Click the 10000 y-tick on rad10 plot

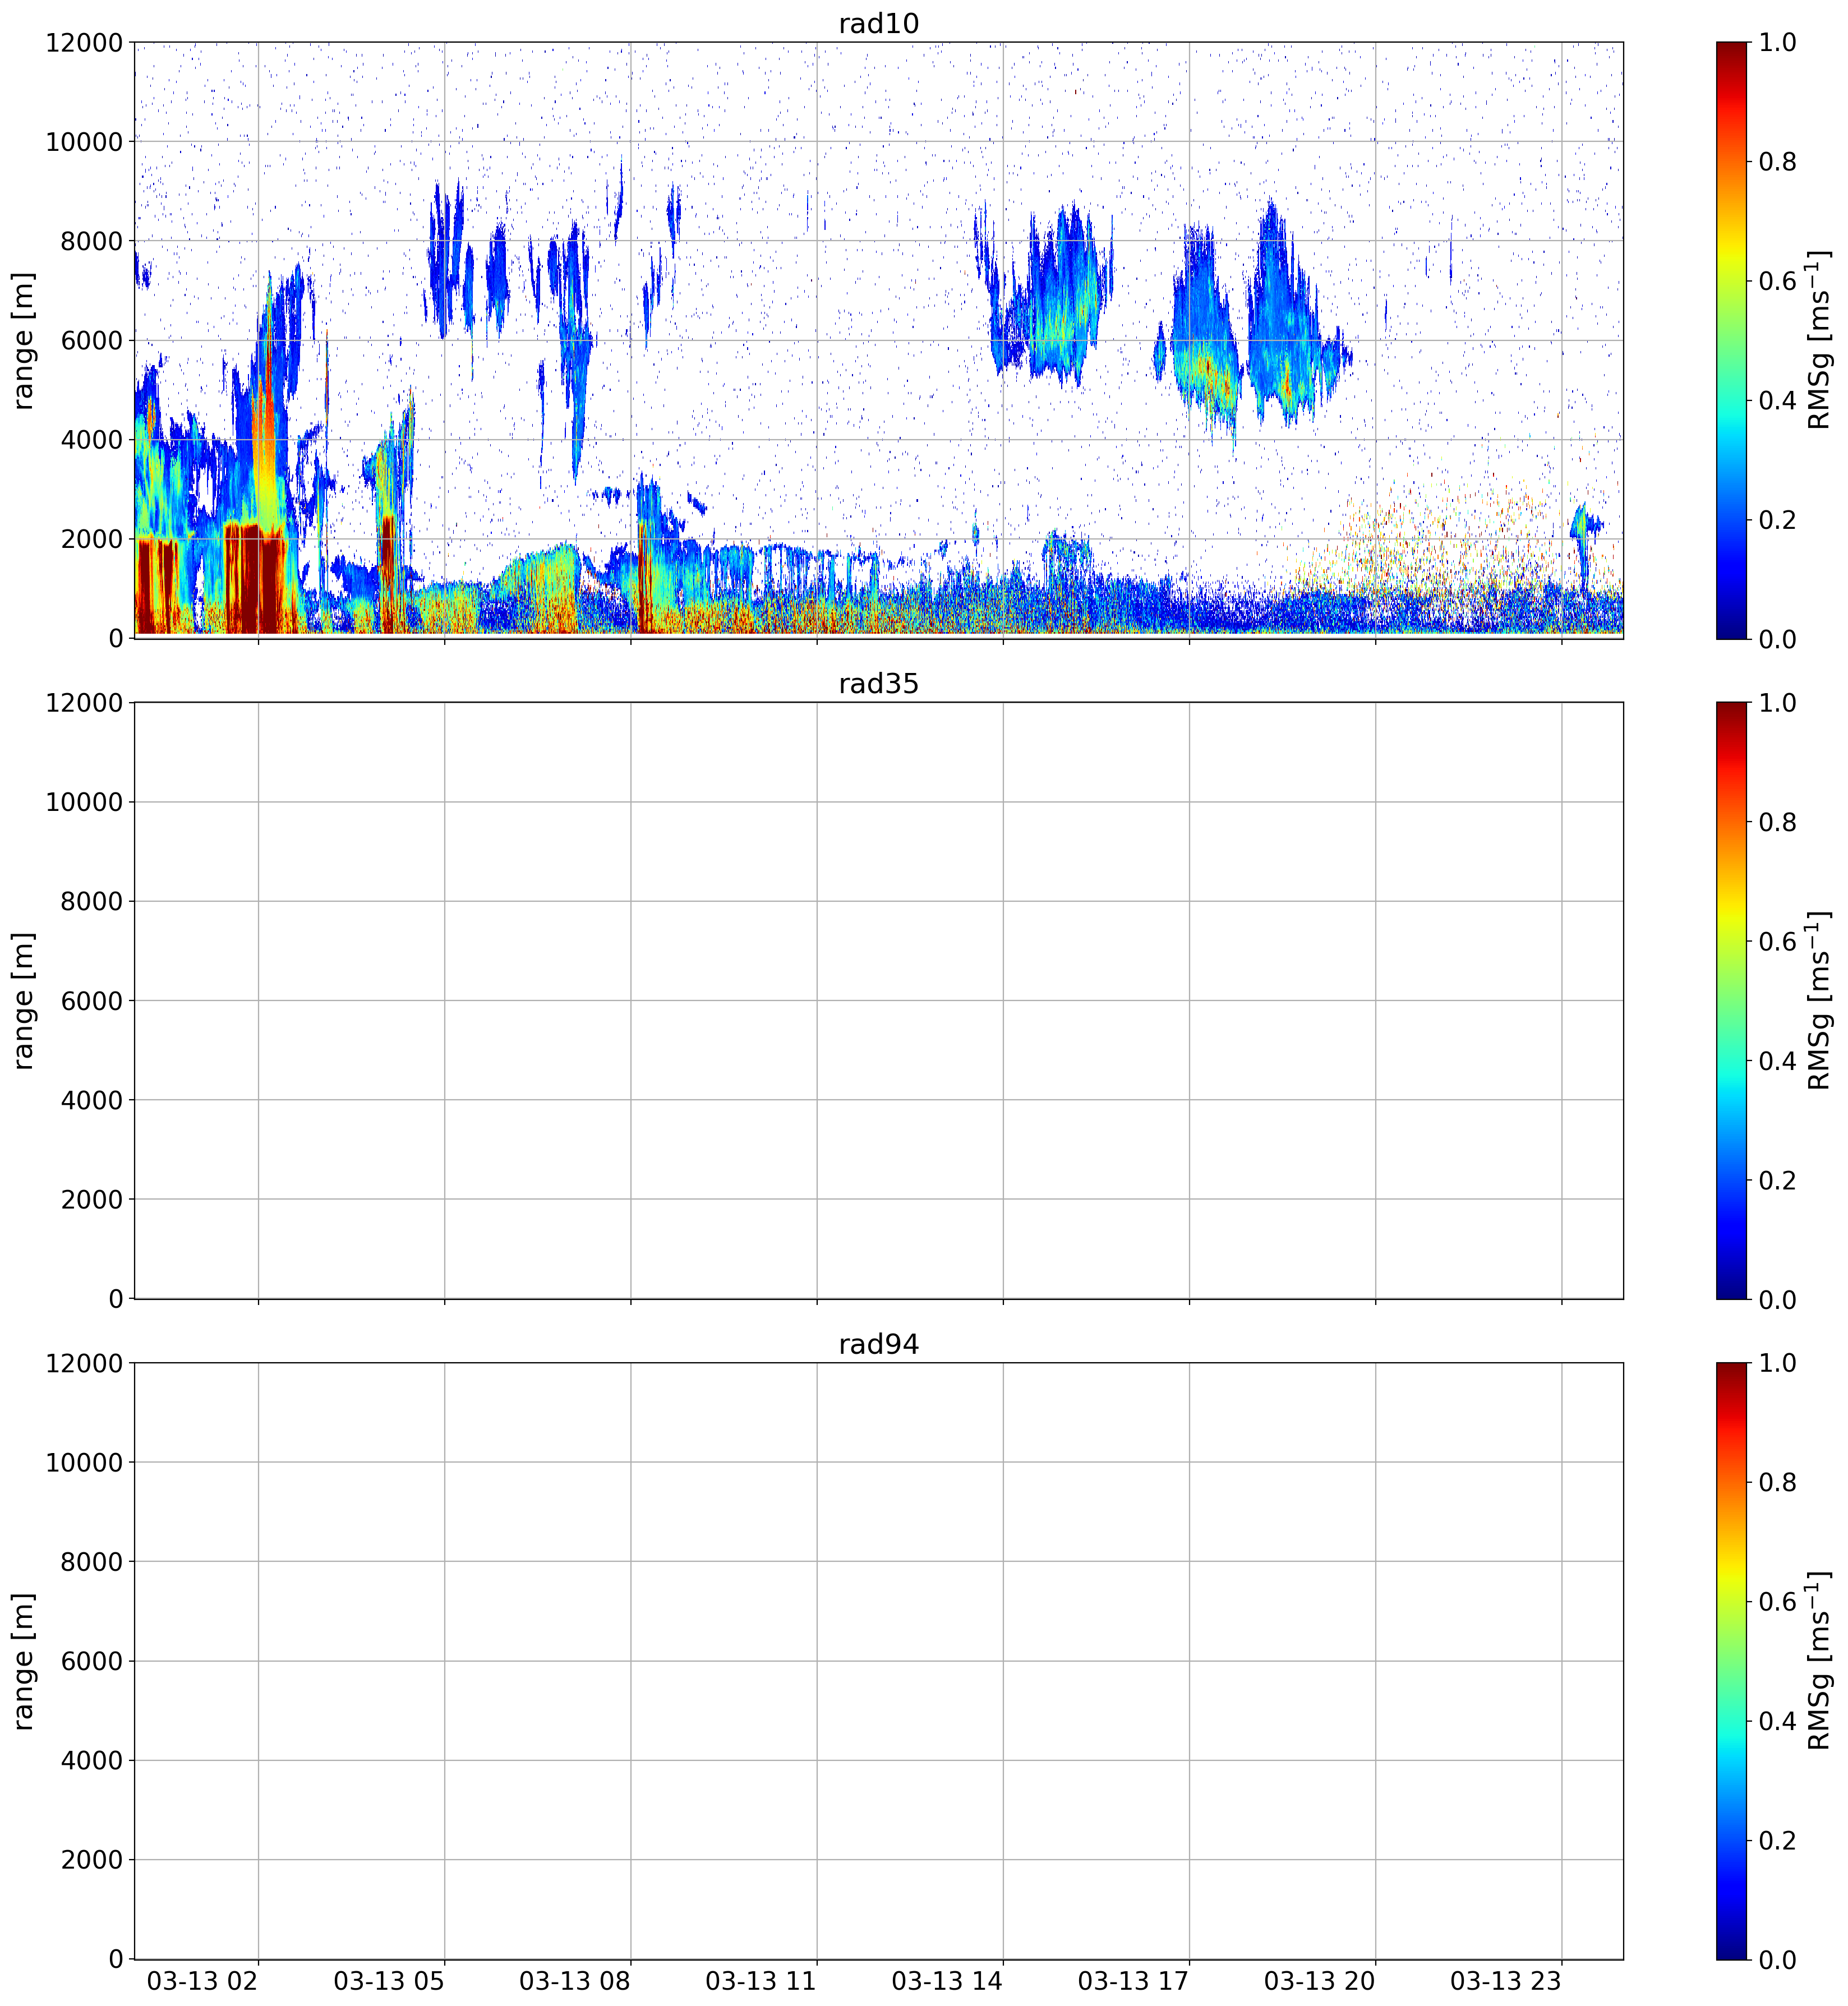[84, 142]
